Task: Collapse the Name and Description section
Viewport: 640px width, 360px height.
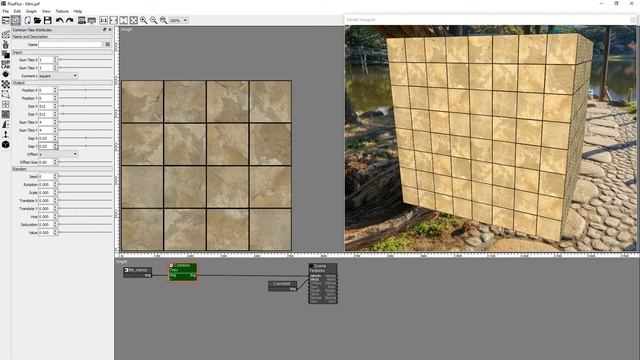Action: (x=62, y=37)
